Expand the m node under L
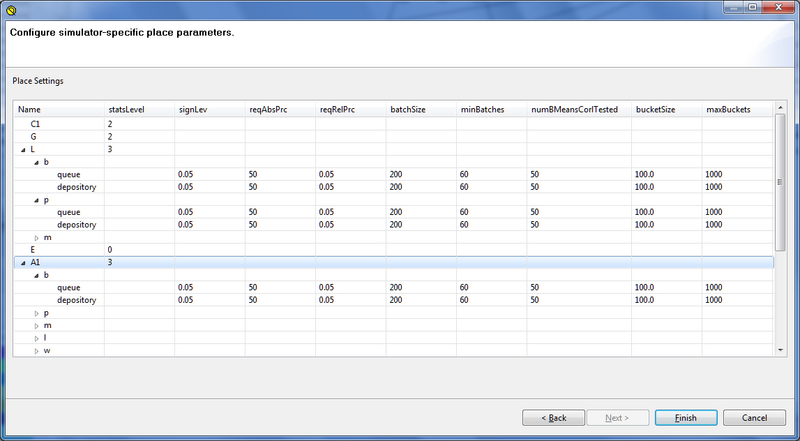Image resolution: width=800 pixels, height=441 pixels. point(35,237)
